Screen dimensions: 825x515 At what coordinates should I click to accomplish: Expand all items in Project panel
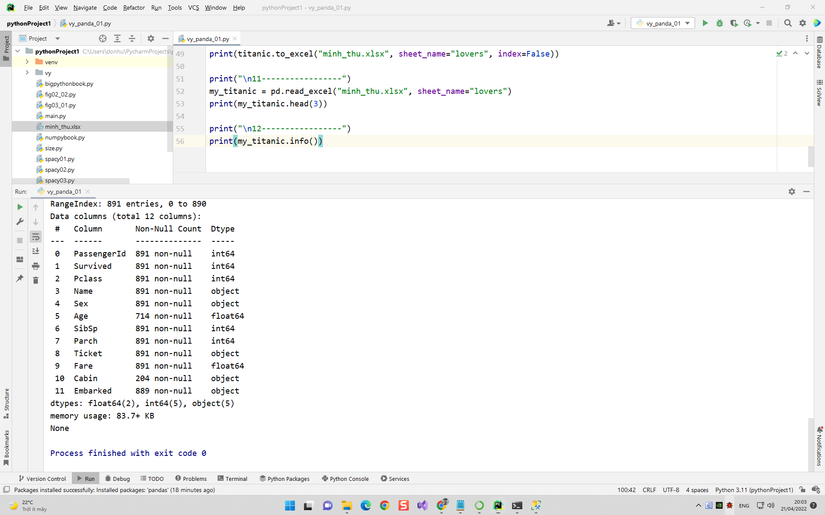tap(117, 38)
